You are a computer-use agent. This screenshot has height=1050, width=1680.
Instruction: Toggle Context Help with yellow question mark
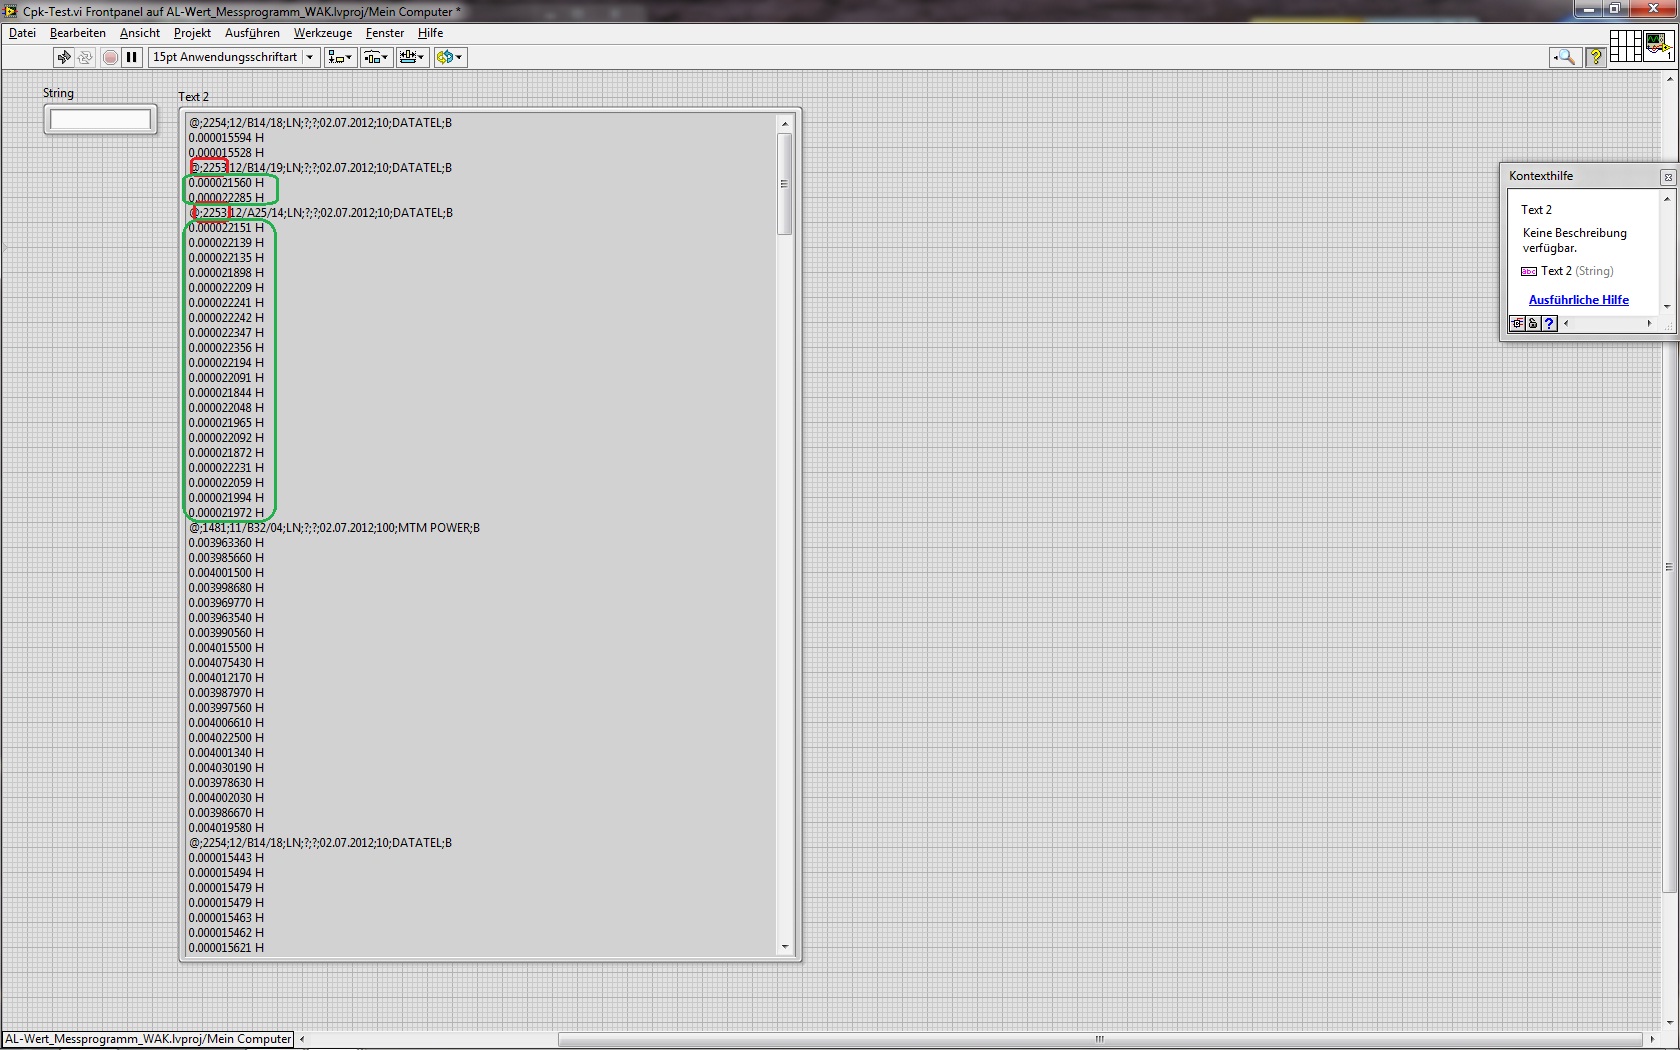coord(1596,57)
